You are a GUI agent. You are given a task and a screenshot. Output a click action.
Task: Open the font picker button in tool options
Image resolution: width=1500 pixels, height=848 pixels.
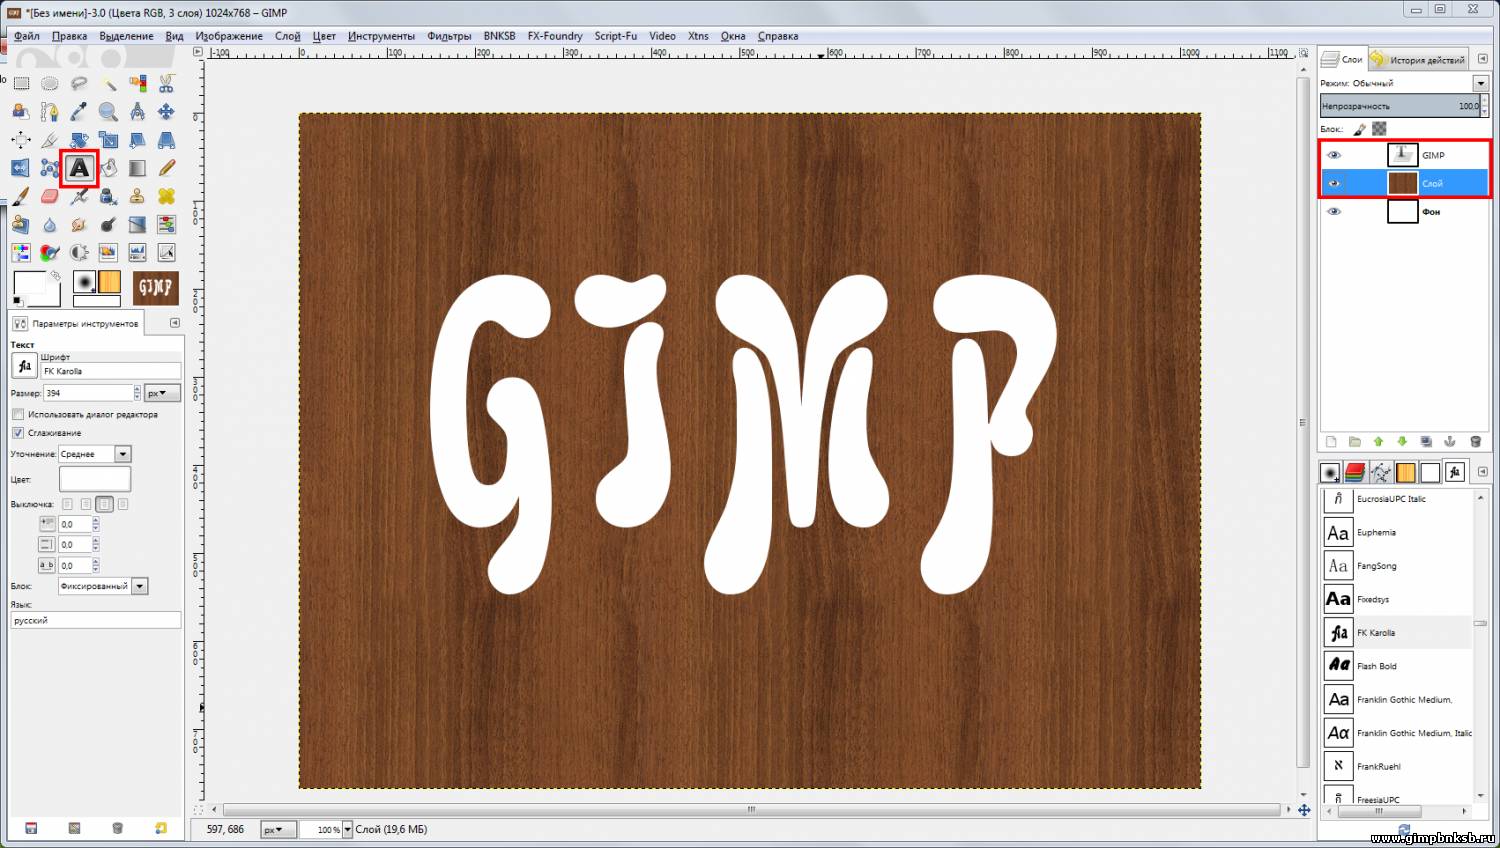(x=24, y=366)
